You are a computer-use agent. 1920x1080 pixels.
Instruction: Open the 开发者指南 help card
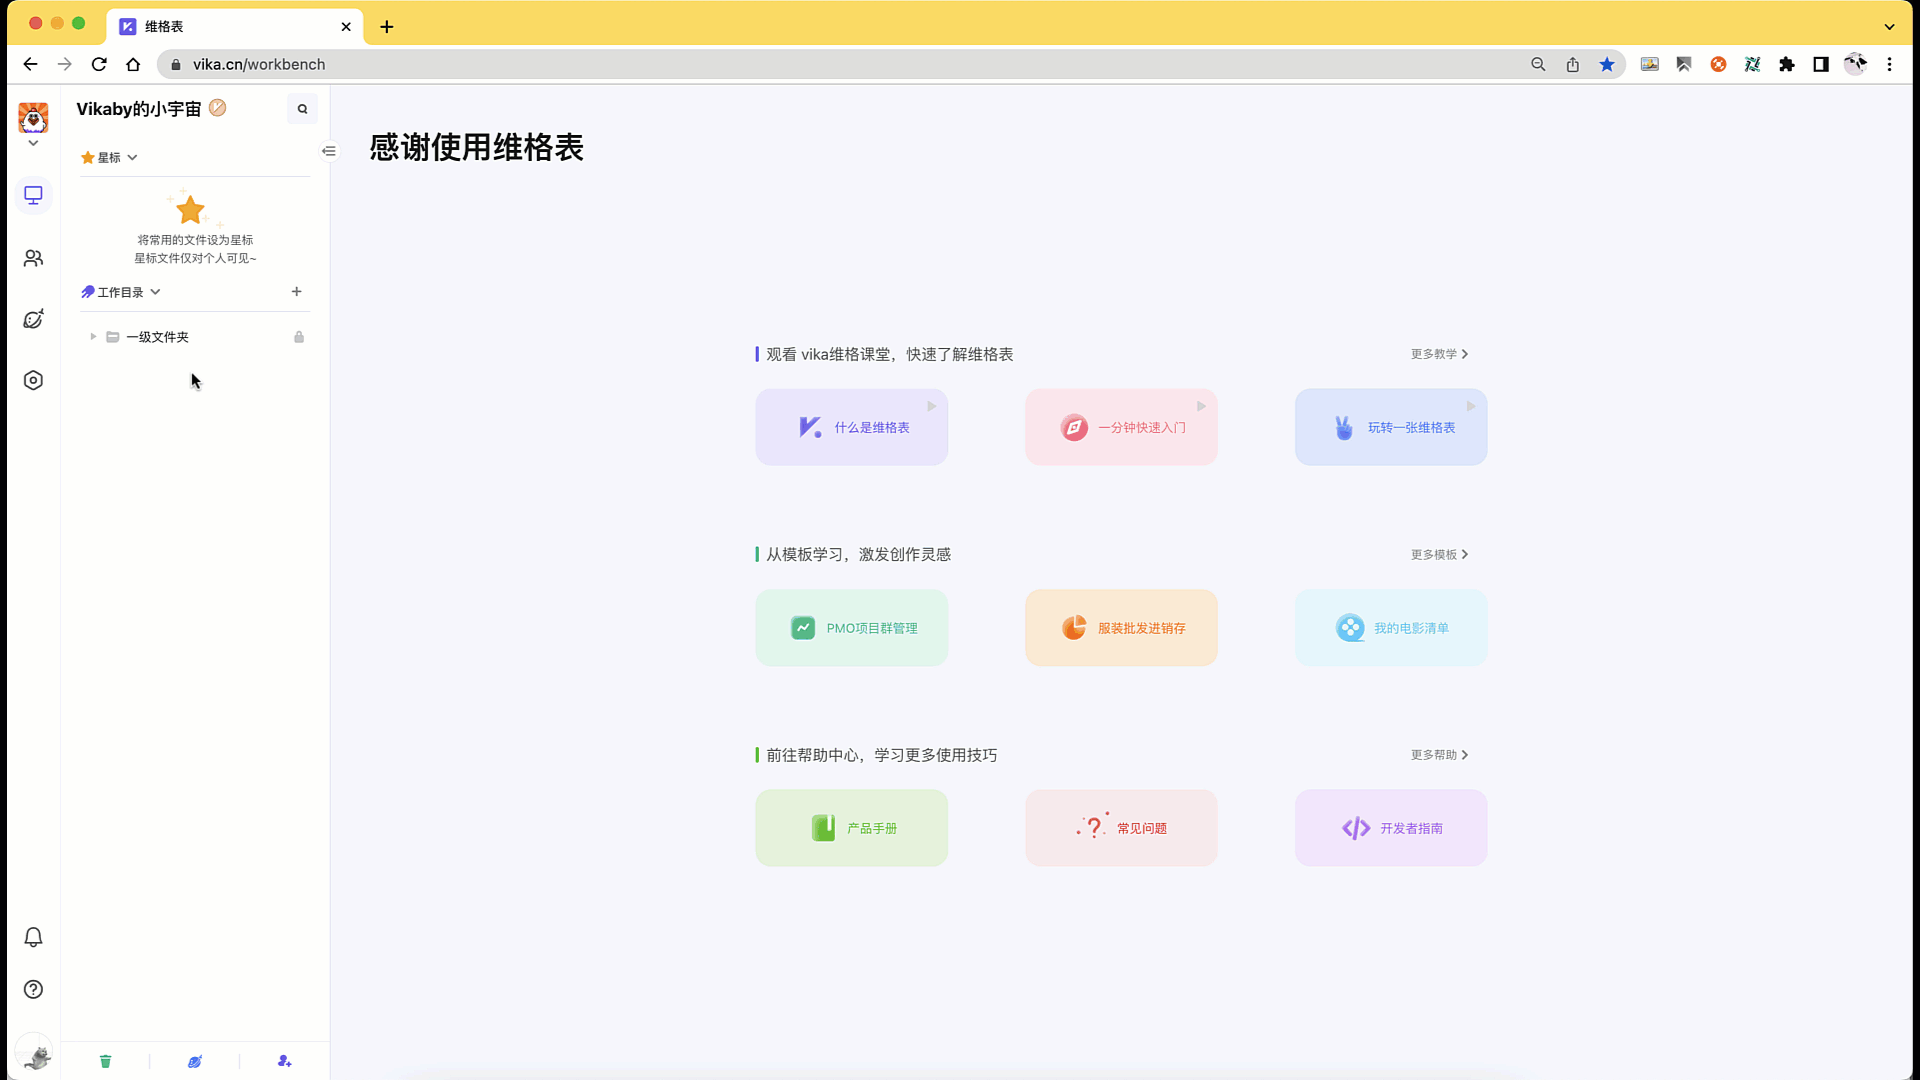1391,828
